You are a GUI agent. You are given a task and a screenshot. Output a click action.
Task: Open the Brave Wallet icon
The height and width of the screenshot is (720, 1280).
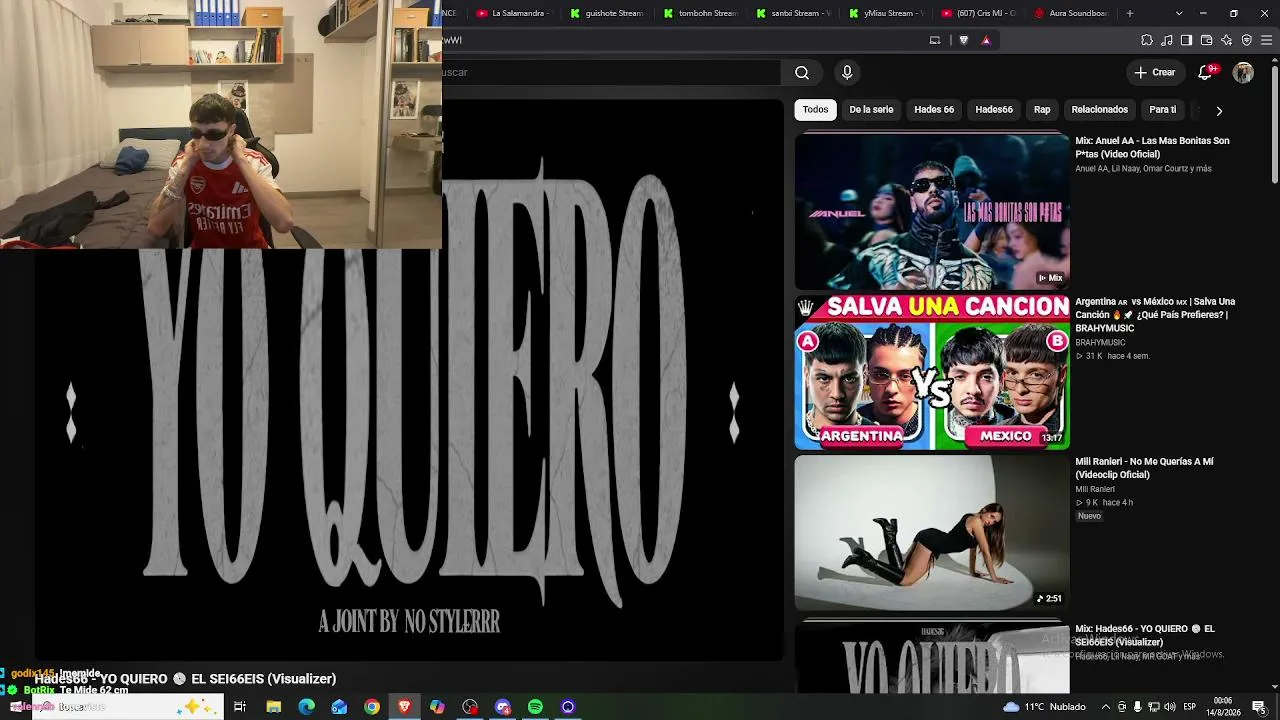point(1206,40)
